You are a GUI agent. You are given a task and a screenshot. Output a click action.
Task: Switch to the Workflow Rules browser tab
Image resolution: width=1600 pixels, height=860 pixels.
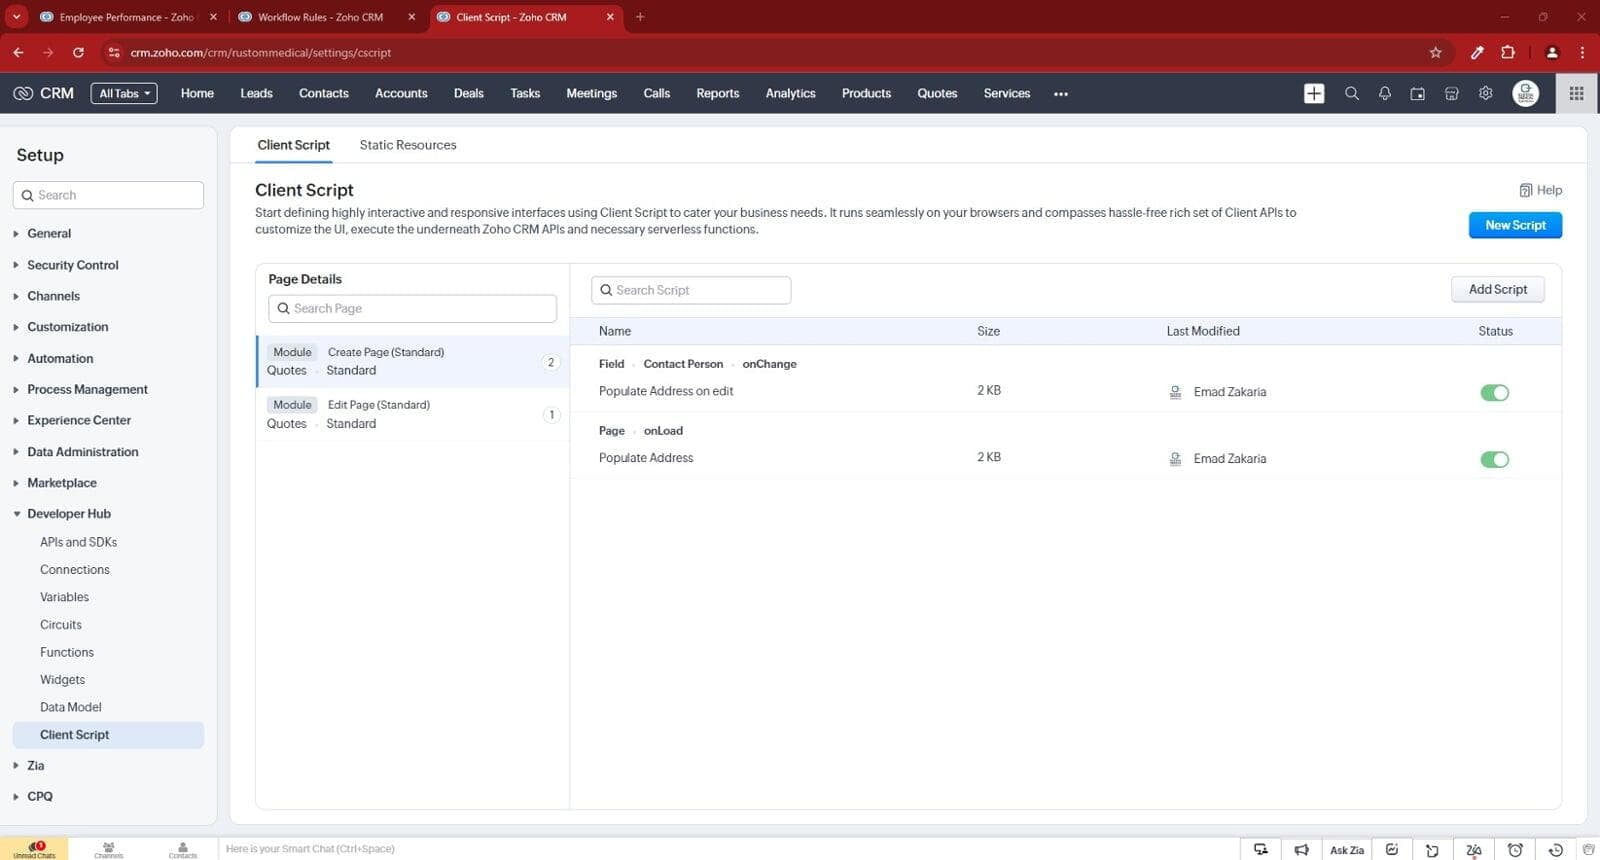click(x=320, y=17)
